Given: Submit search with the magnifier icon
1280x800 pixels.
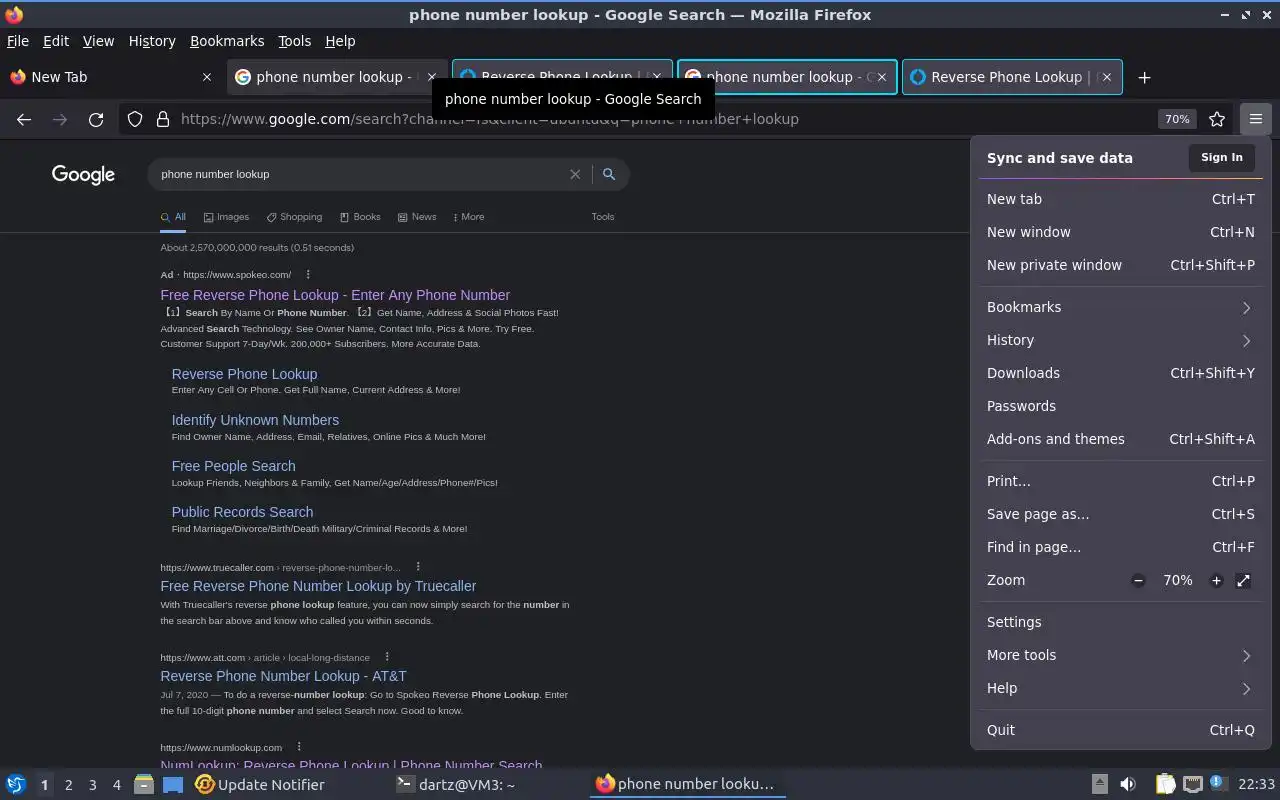Looking at the screenshot, I should (x=609, y=174).
